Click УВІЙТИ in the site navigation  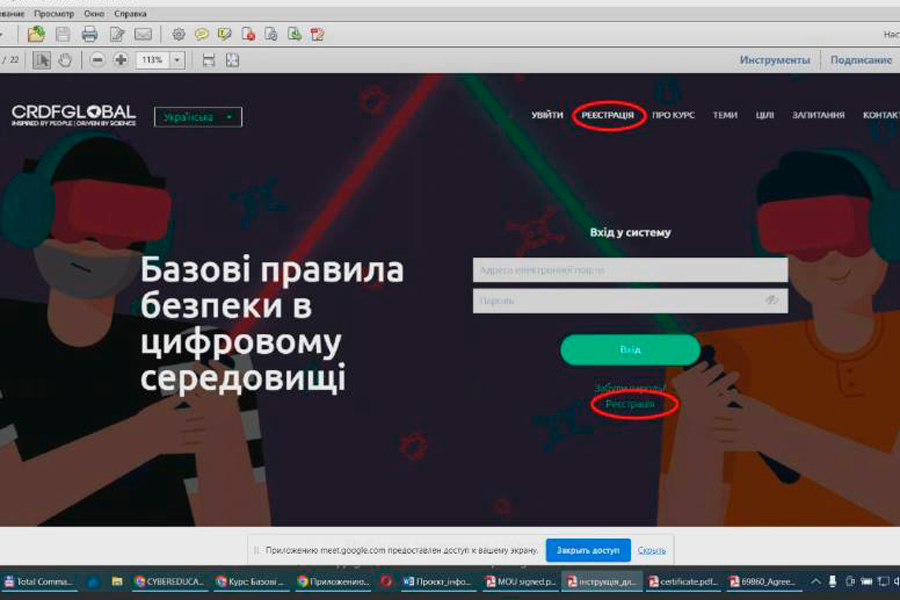547,115
